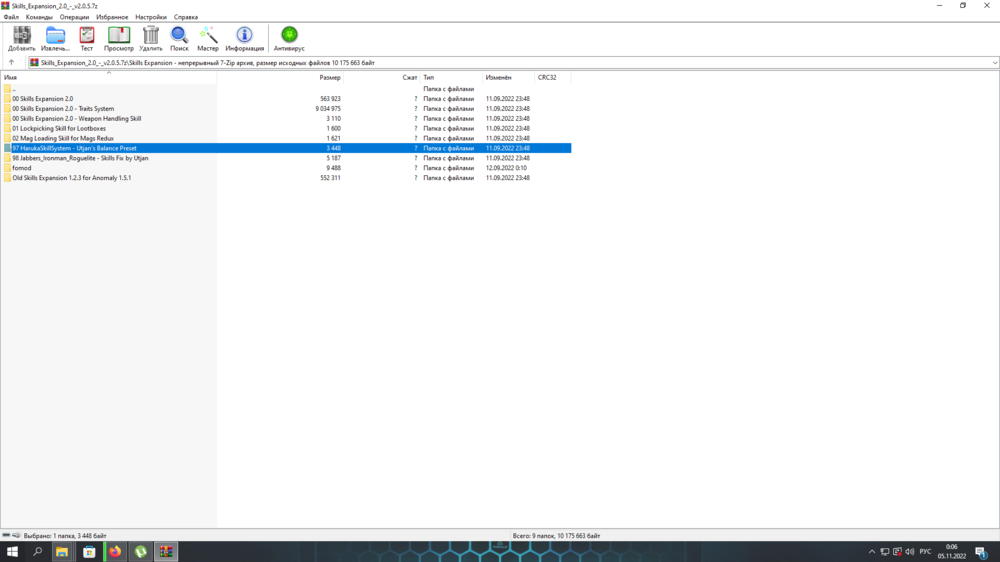Sort by the Тип column header
The height and width of the screenshot is (562, 1000).
click(452, 77)
